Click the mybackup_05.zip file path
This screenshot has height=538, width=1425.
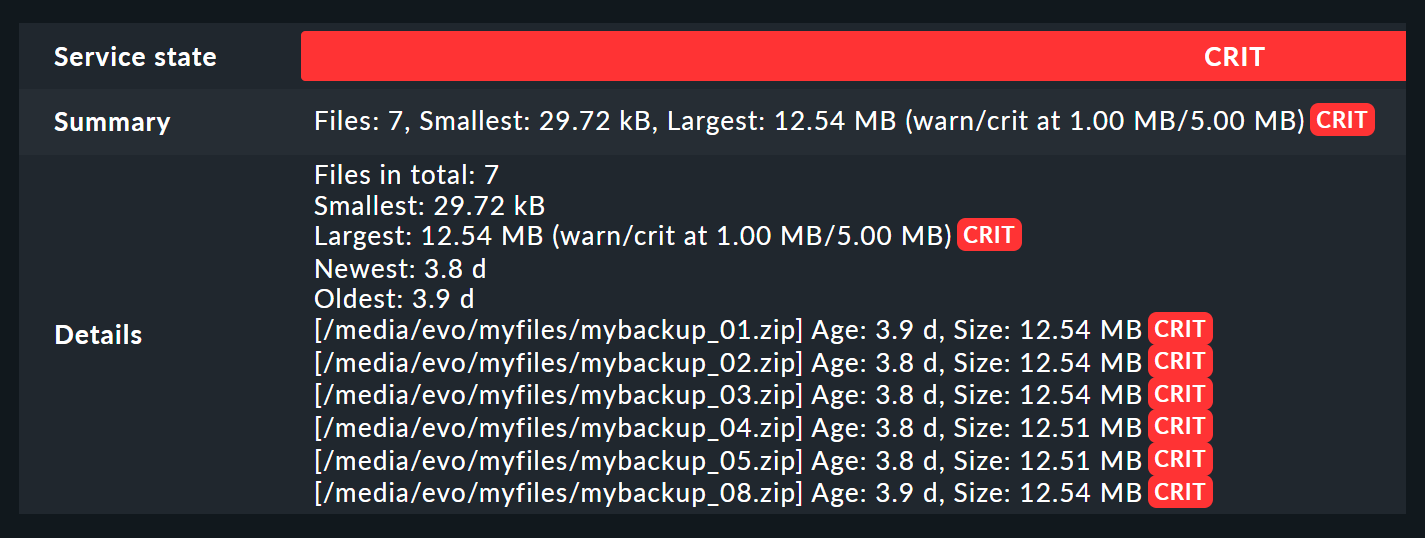point(558,460)
